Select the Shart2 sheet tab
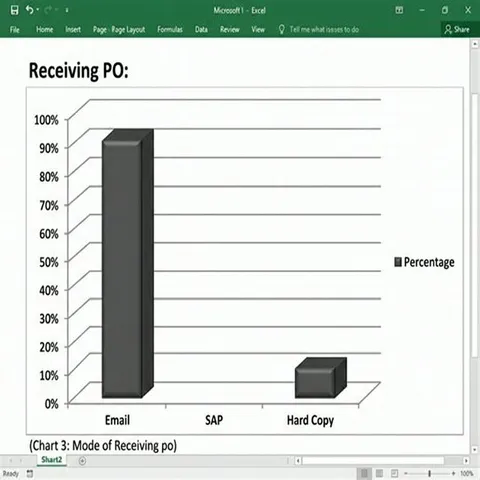This screenshot has width=480, height=480. 52,460
